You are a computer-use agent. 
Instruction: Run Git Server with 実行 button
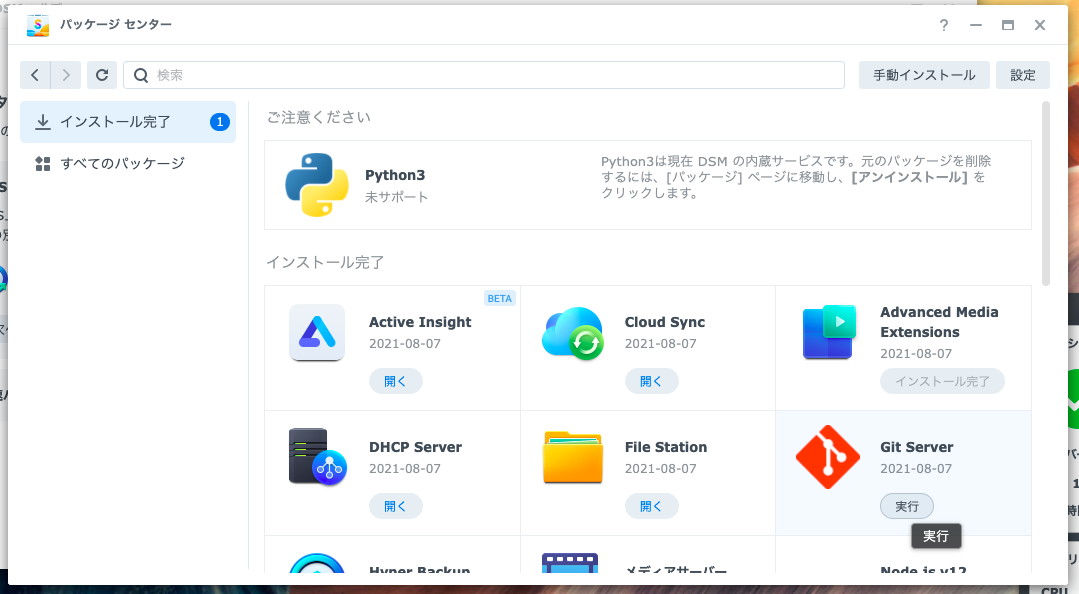point(907,506)
